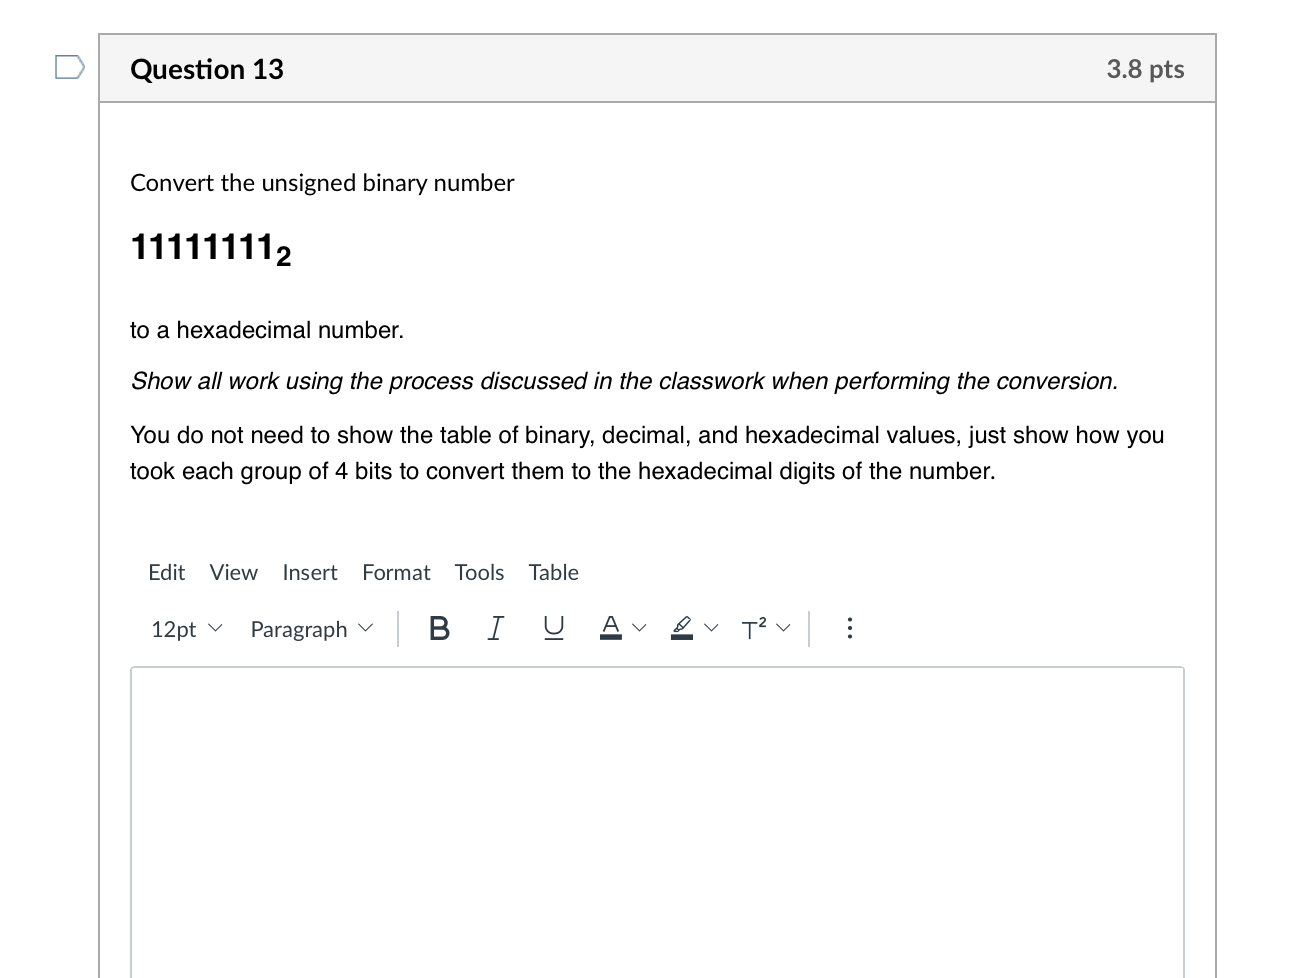Open the Format menu
The height and width of the screenshot is (978, 1308).
coord(396,572)
